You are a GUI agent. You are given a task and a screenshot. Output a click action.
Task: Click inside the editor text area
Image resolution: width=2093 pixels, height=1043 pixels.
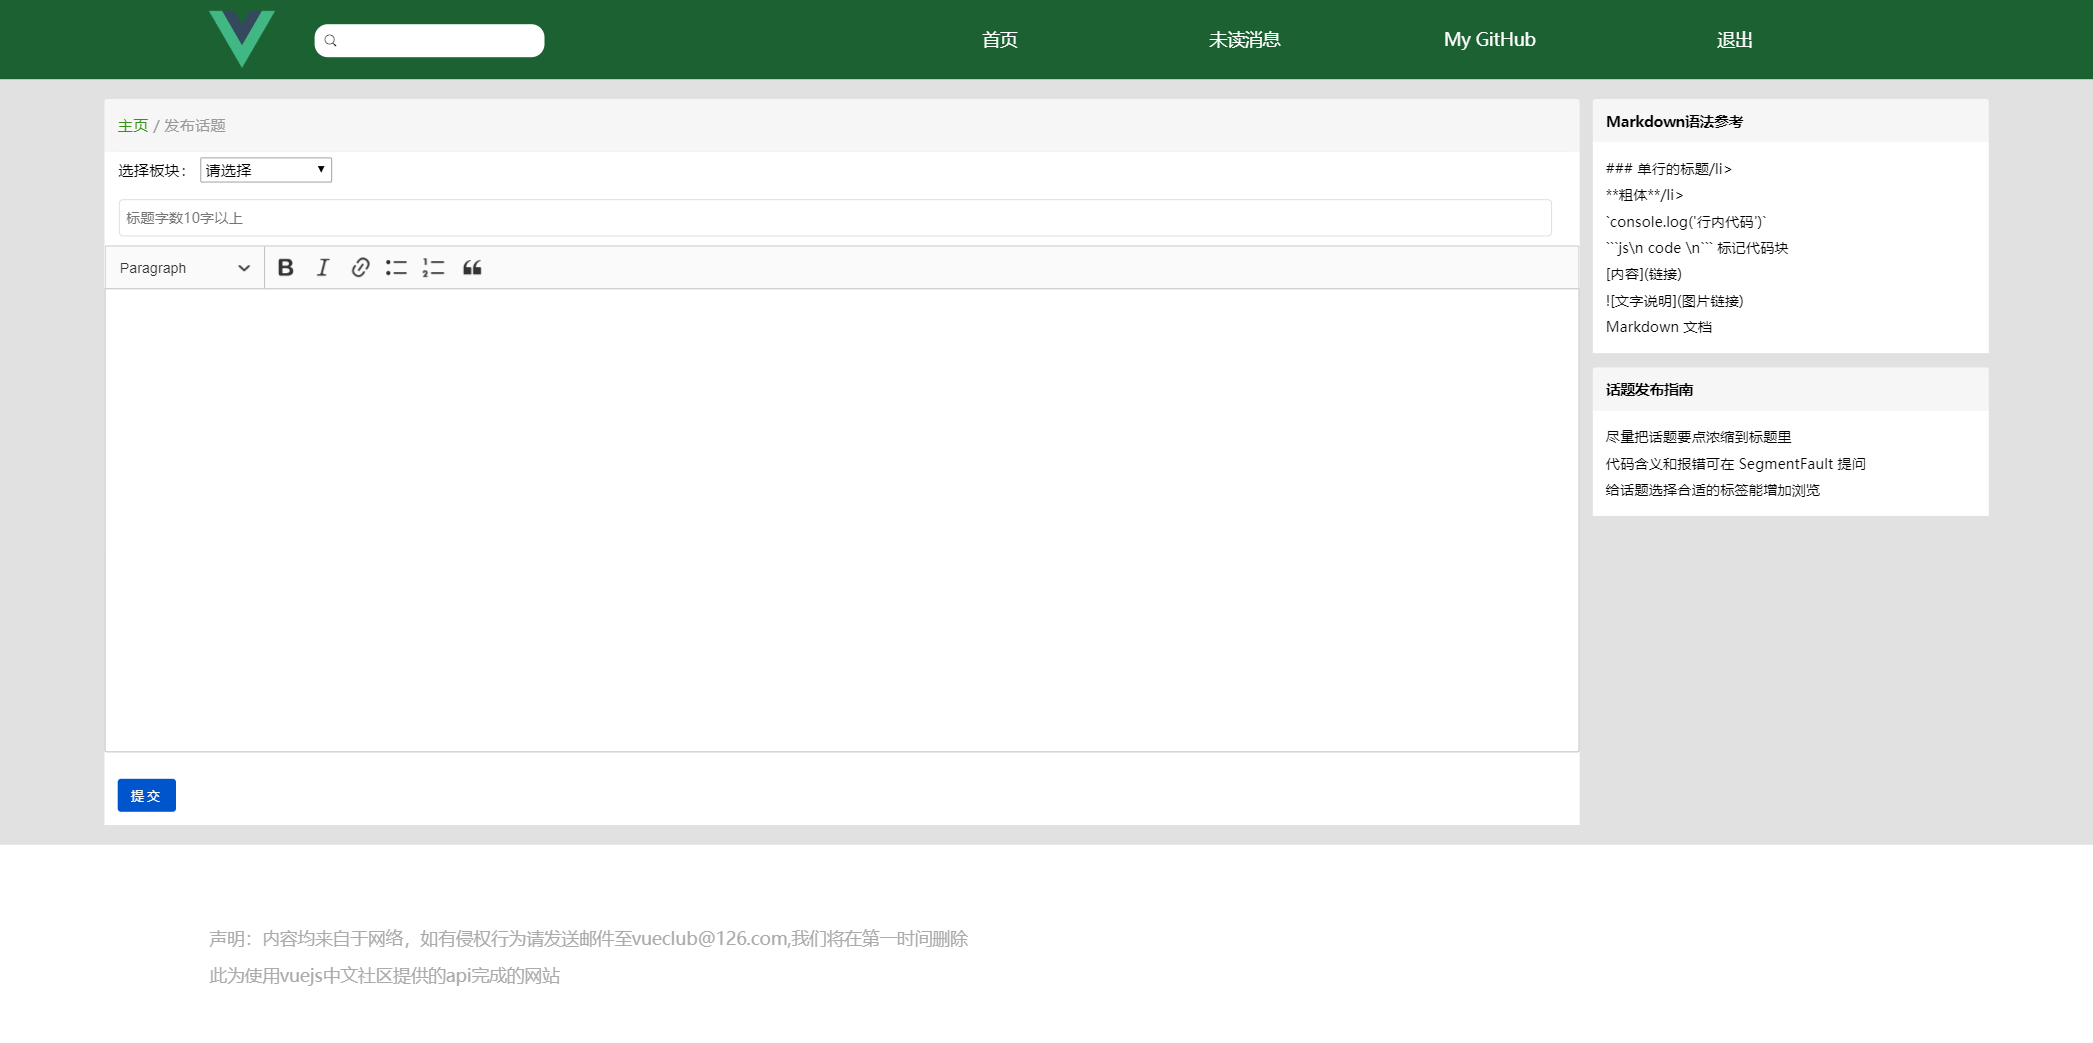pos(842,520)
